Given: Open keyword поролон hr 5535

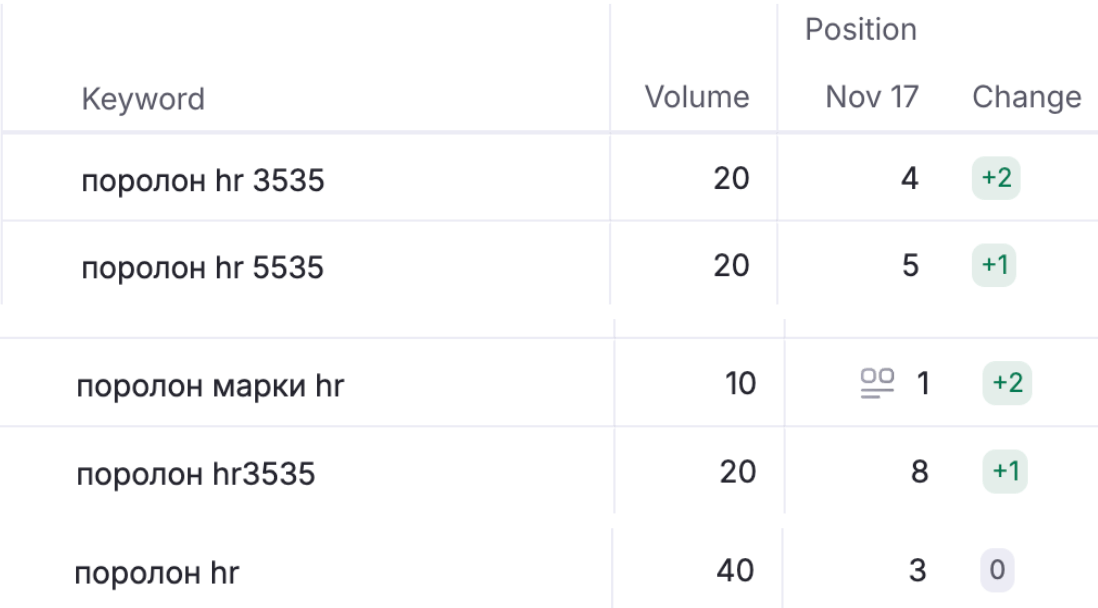Looking at the screenshot, I should click(x=203, y=268).
